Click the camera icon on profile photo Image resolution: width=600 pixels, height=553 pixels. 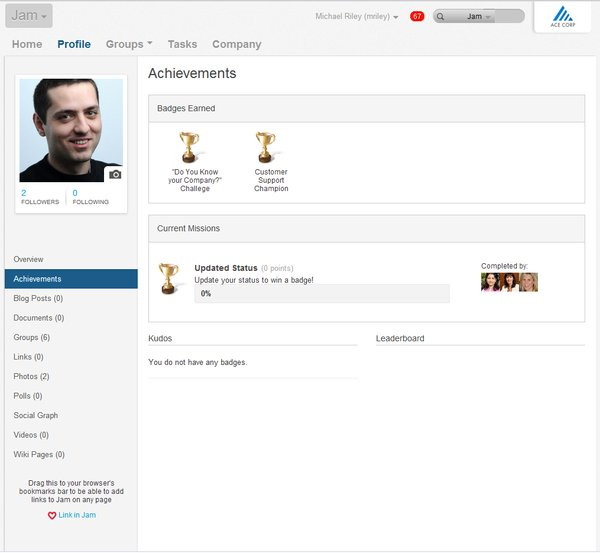(115, 175)
